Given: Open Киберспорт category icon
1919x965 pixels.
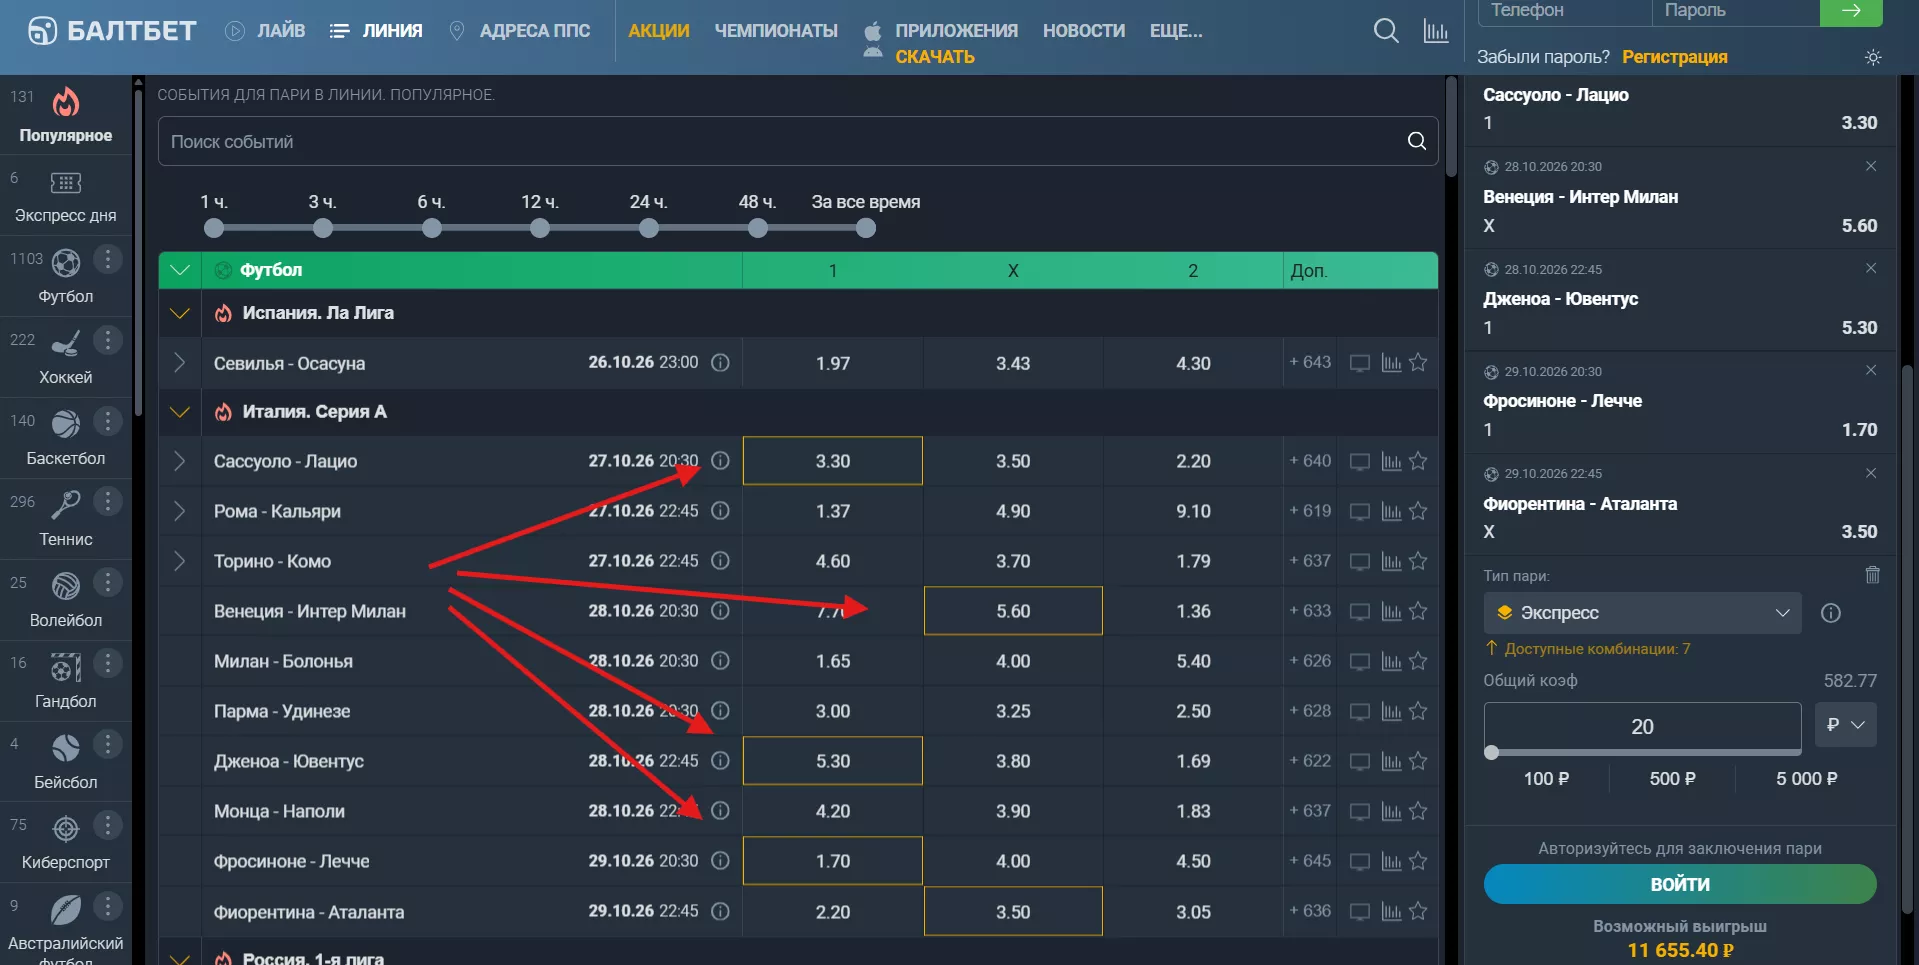Looking at the screenshot, I should click(66, 828).
